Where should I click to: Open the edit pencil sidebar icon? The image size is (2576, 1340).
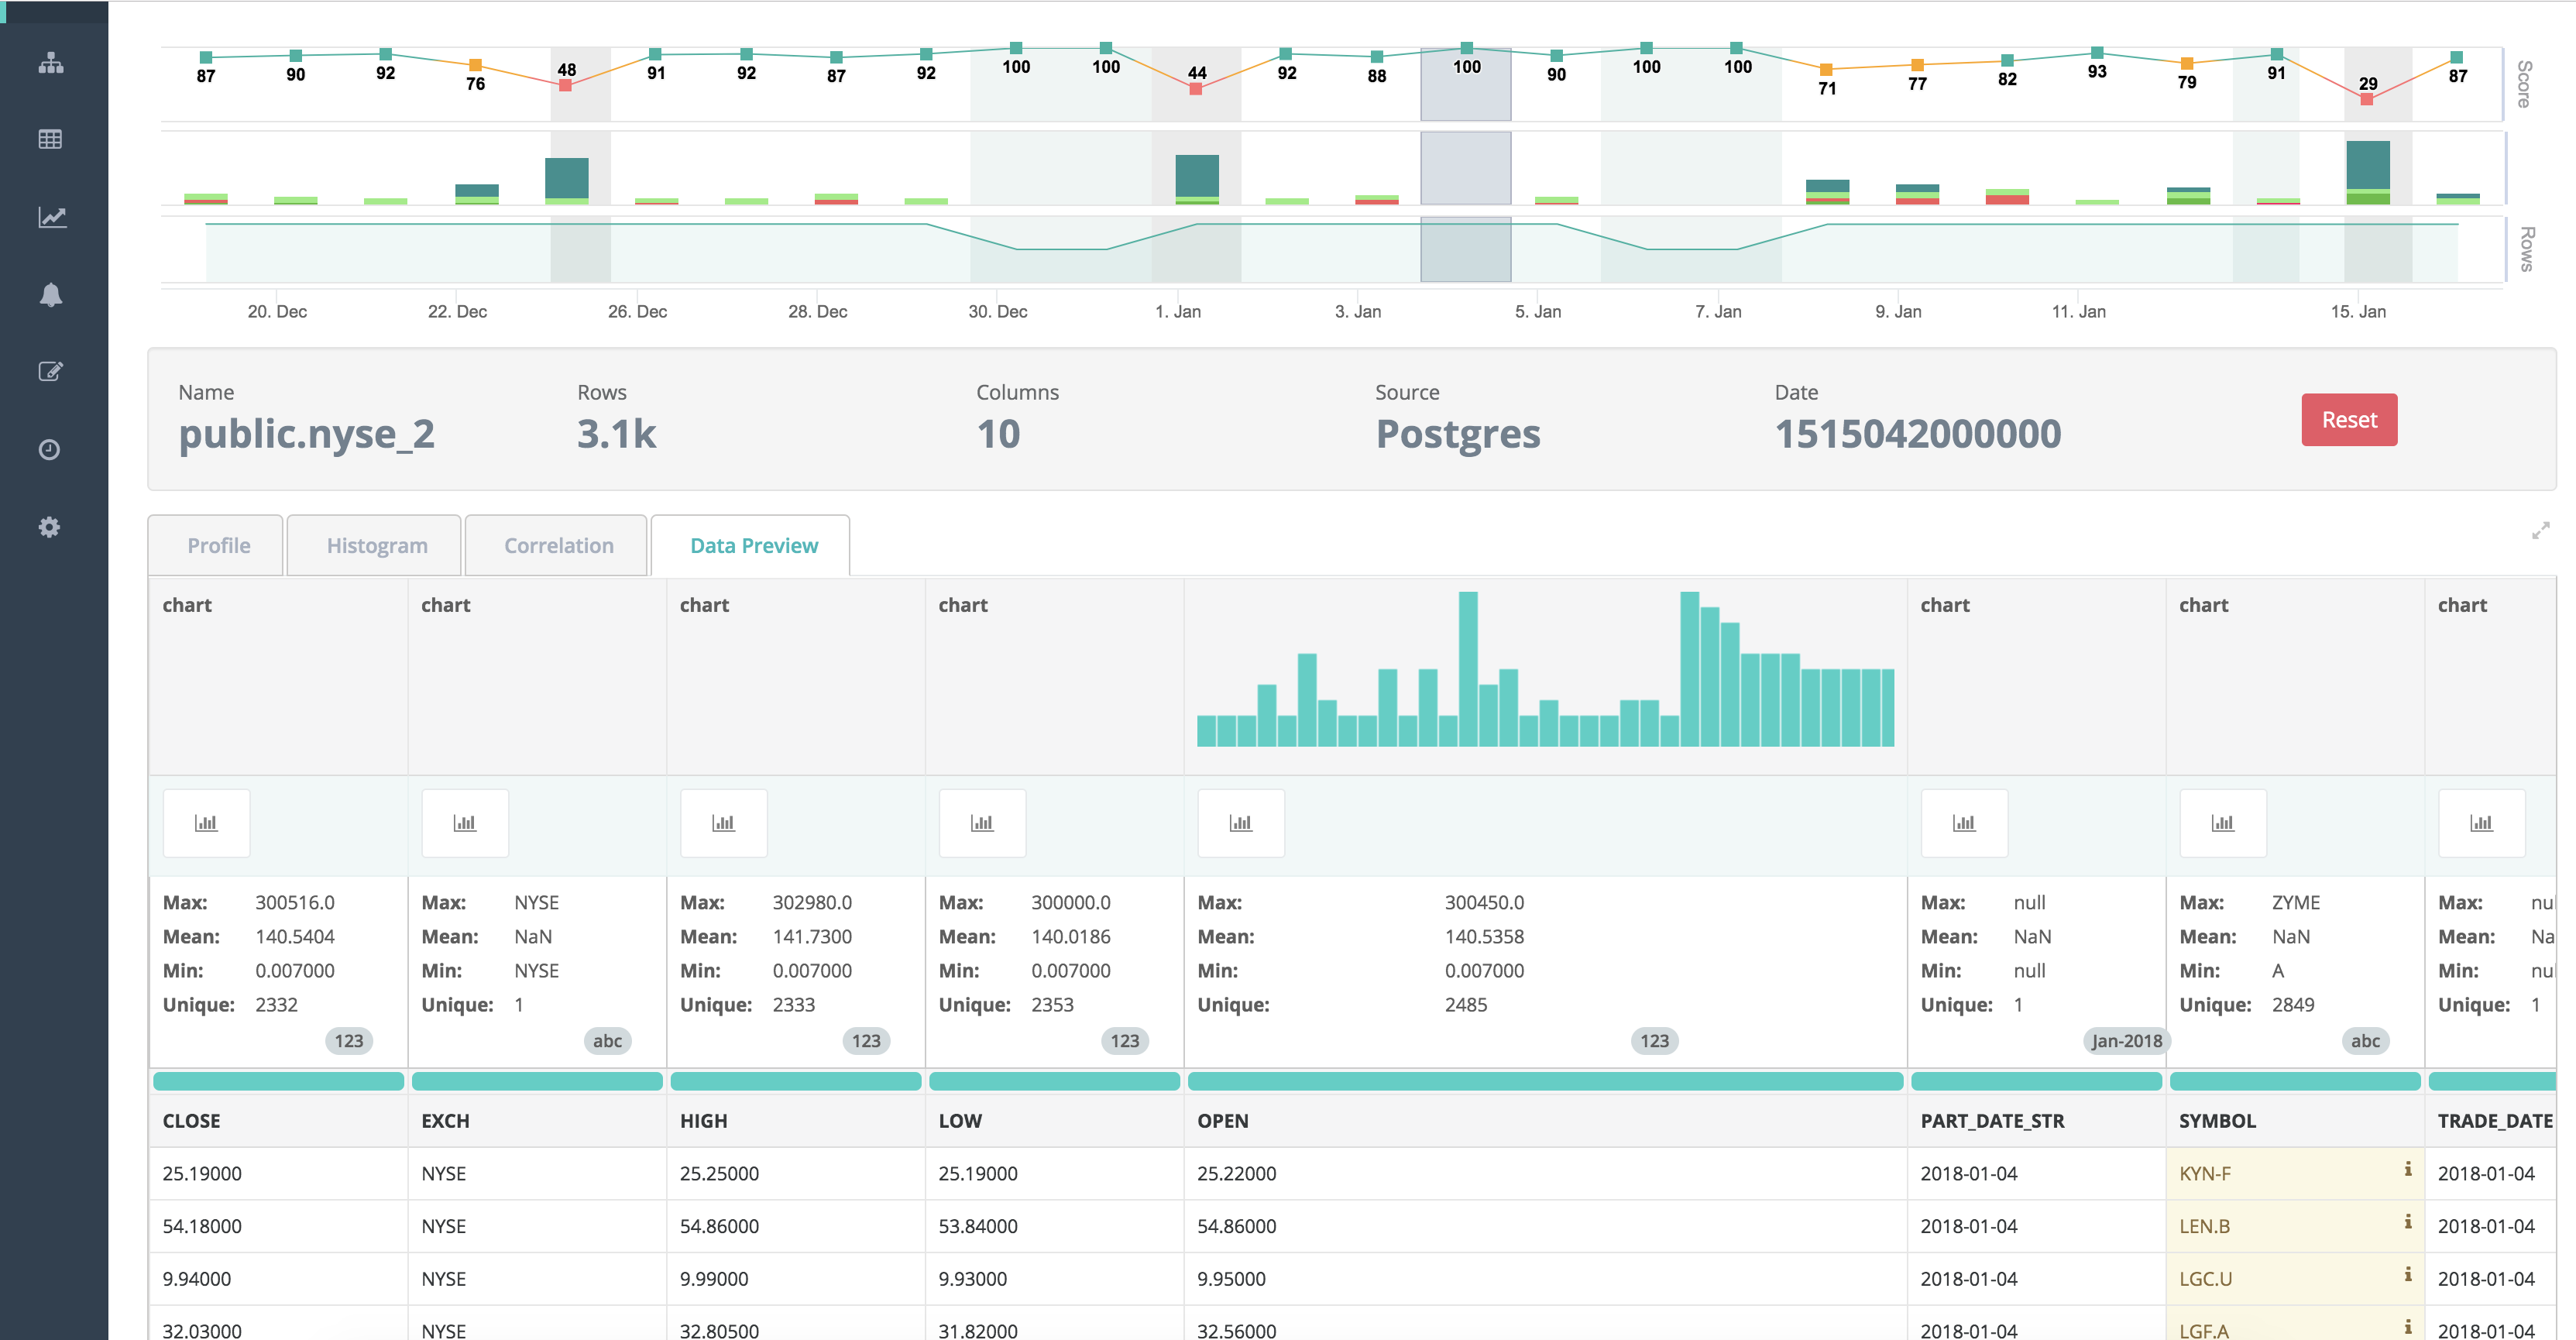click(51, 371)
